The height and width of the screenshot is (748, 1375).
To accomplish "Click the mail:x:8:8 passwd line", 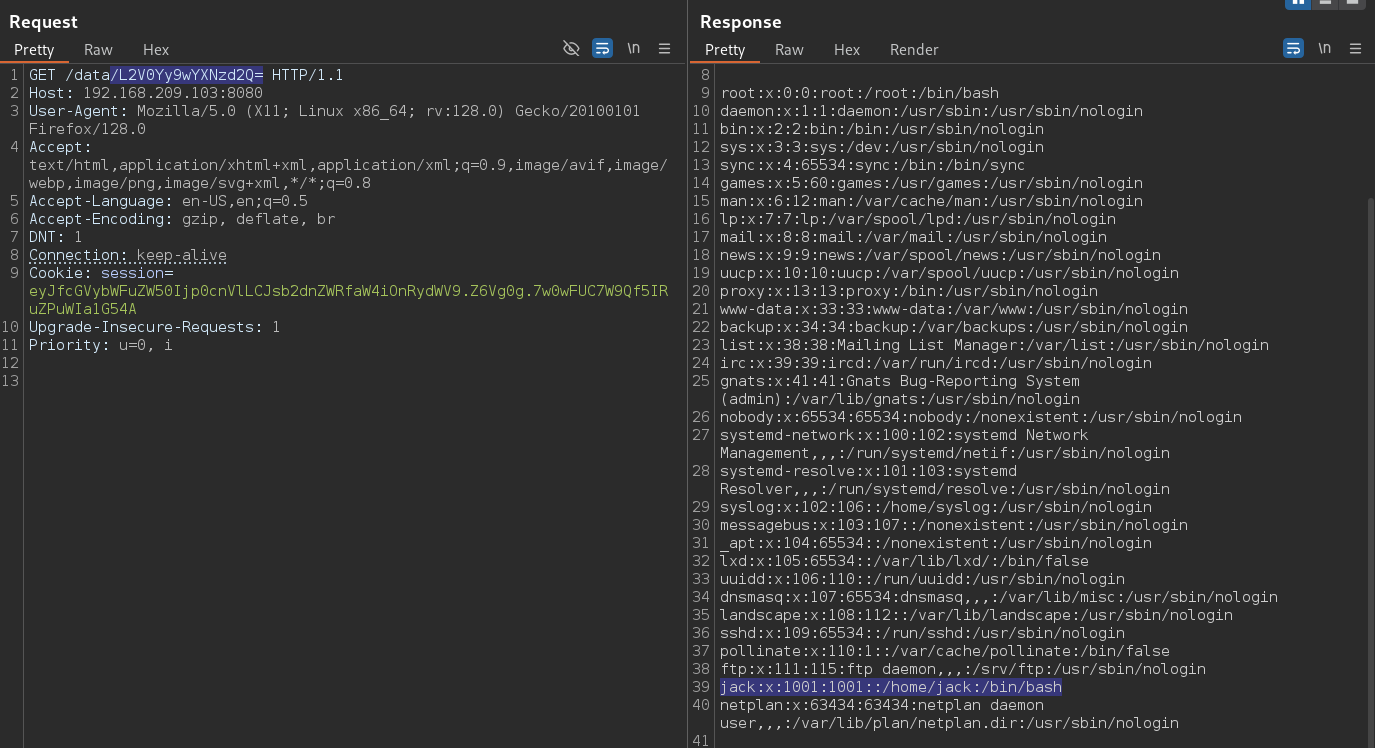I will pyautogui.click(x=913, y=237).
